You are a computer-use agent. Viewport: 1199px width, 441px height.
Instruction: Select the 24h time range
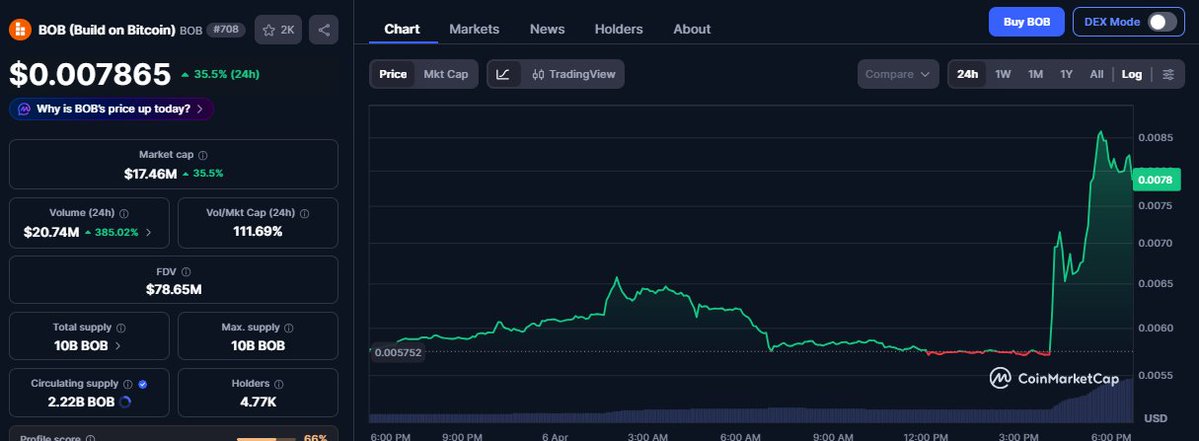(x=967, y=74)
